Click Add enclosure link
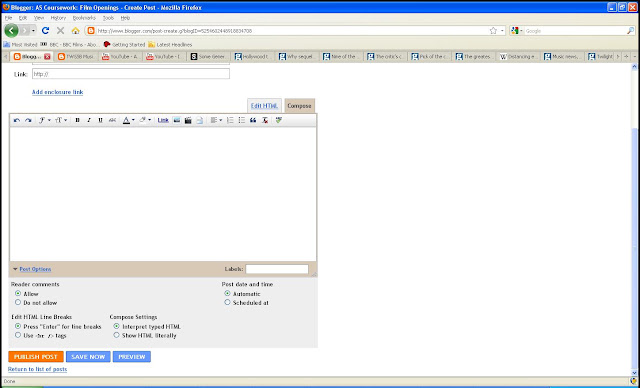Image resolution: width=640 pixels, height=388 pixels. pyautogui.click(x=58, y=92)
